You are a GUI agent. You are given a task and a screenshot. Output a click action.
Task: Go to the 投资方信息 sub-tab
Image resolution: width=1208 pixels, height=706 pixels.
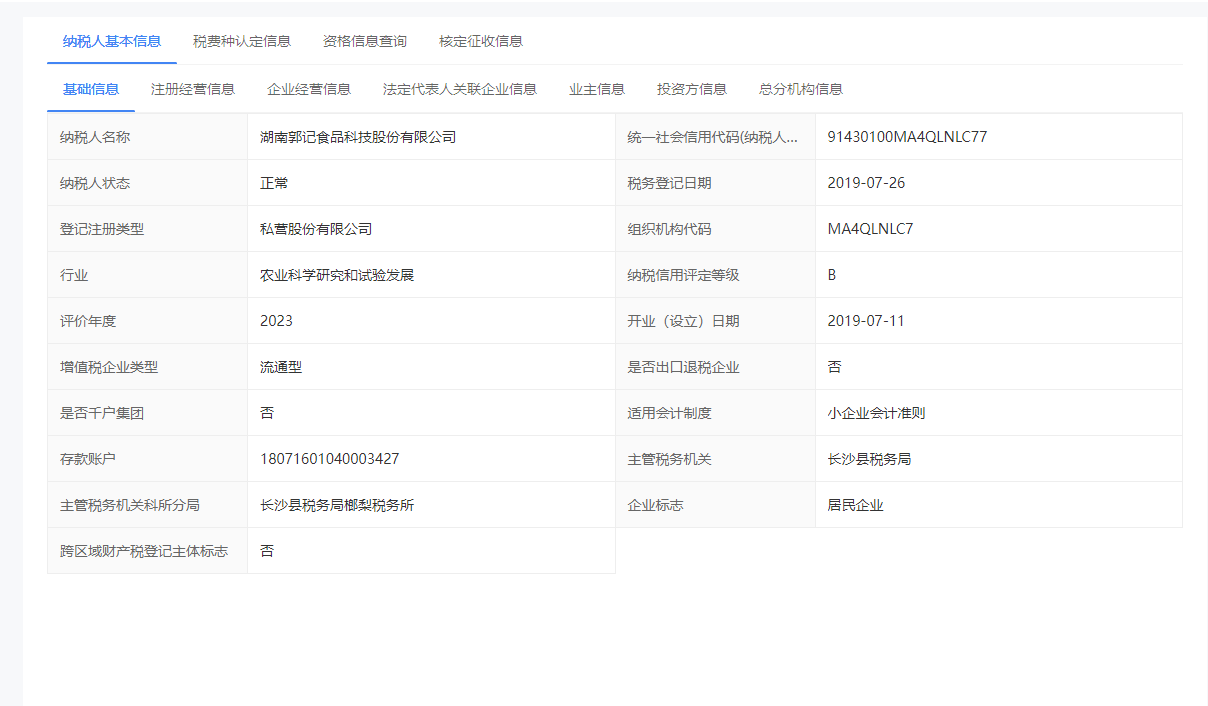click(691, 89)
